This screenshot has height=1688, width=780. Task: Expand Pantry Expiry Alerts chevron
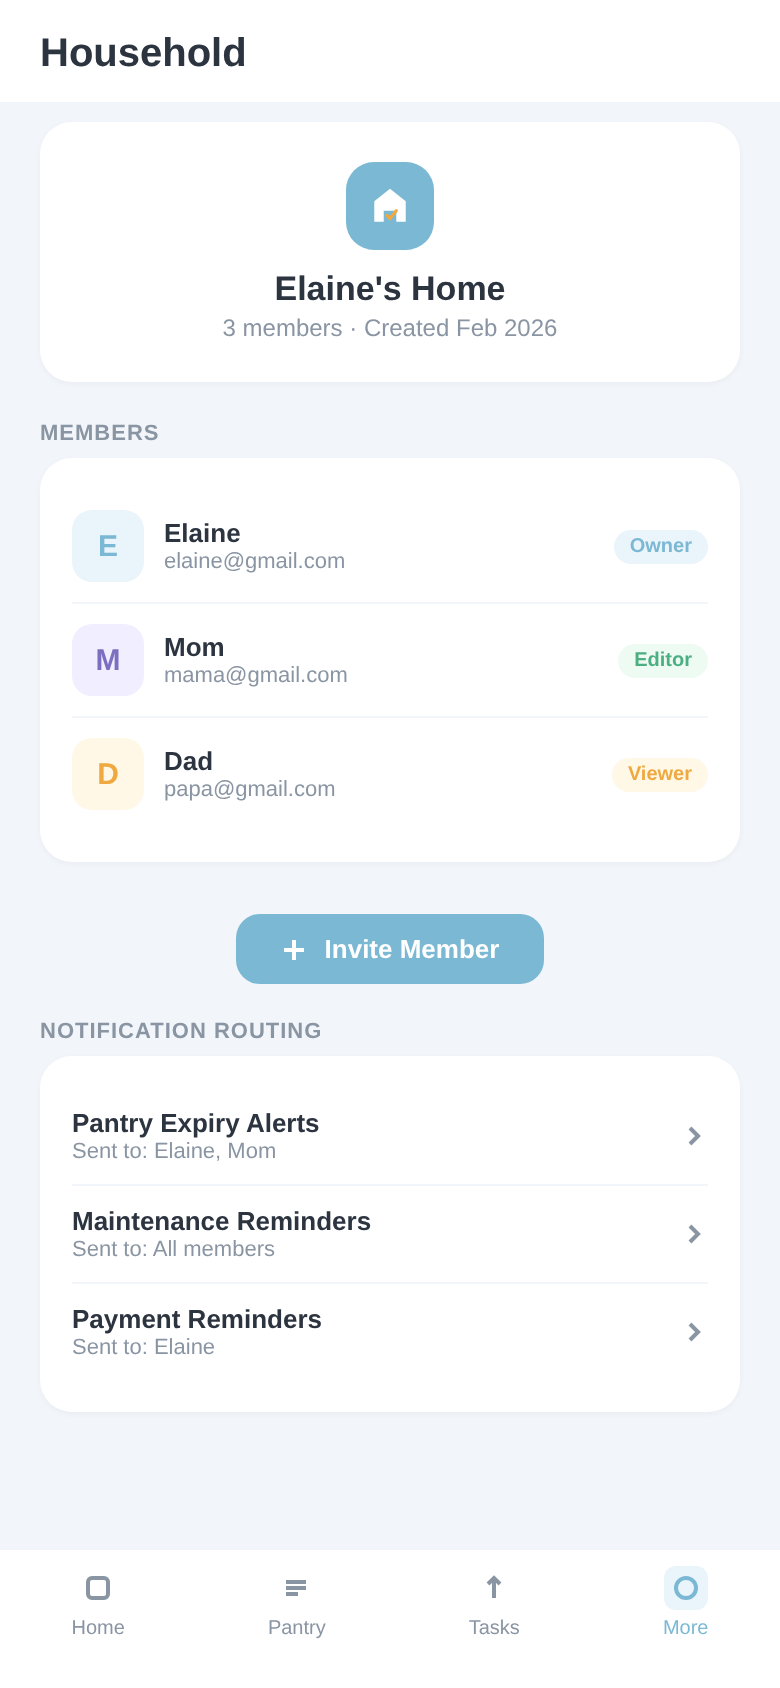694,1136
